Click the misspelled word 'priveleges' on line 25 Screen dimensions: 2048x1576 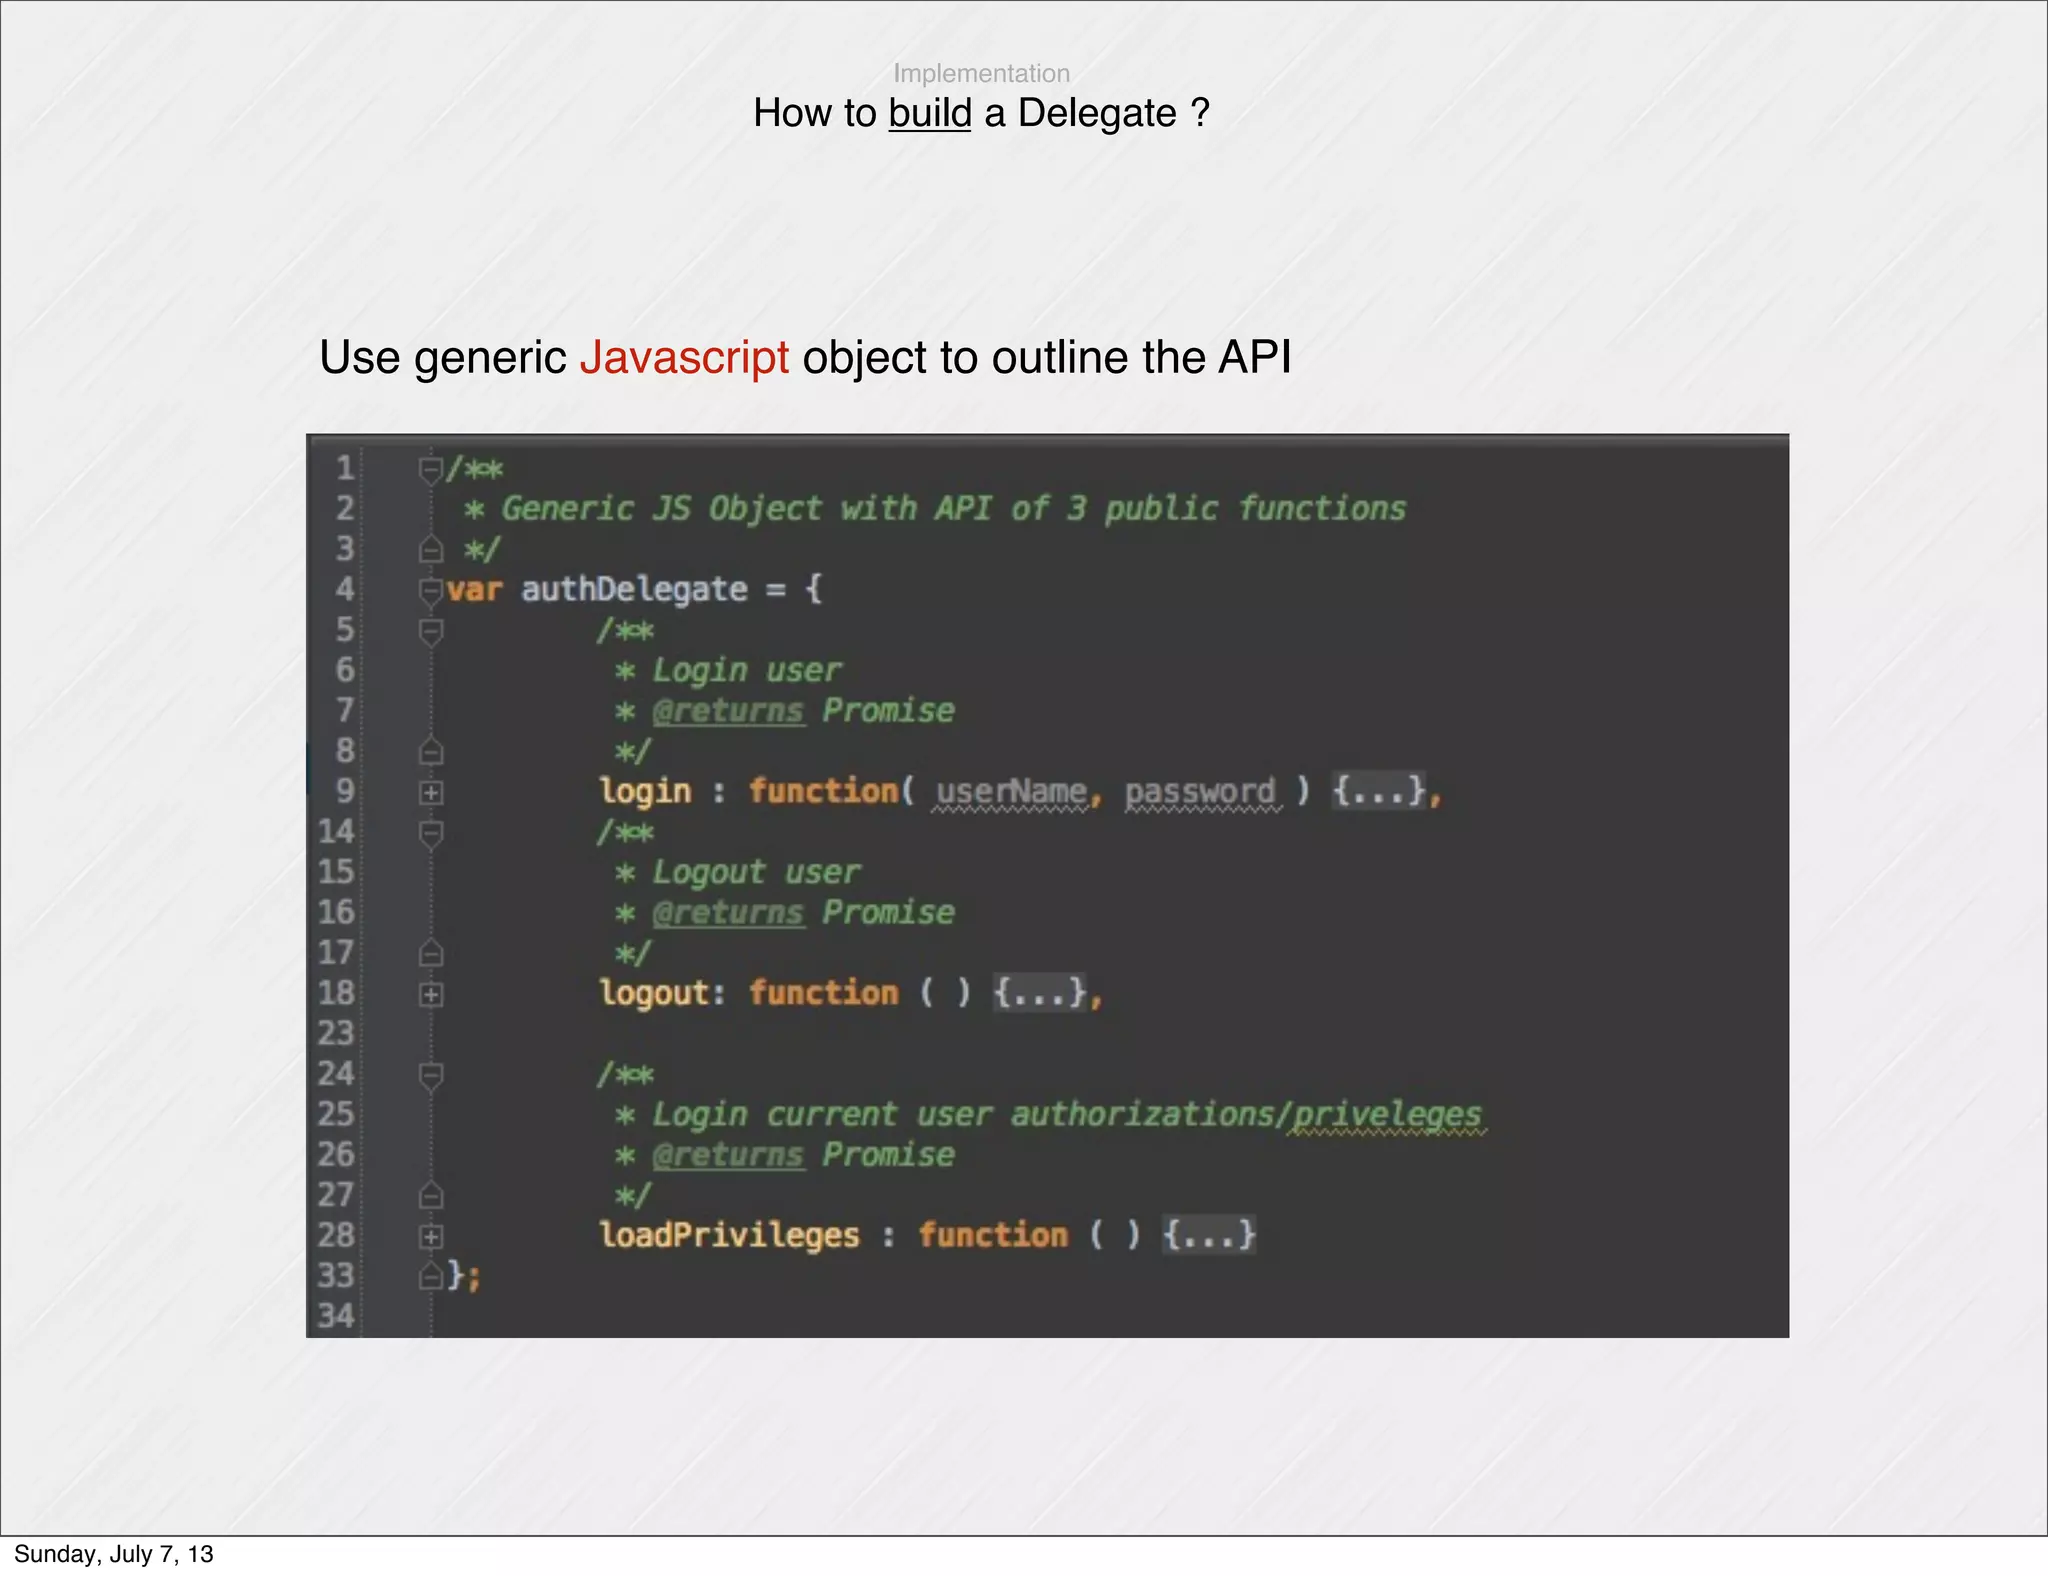[1387, 1115]
